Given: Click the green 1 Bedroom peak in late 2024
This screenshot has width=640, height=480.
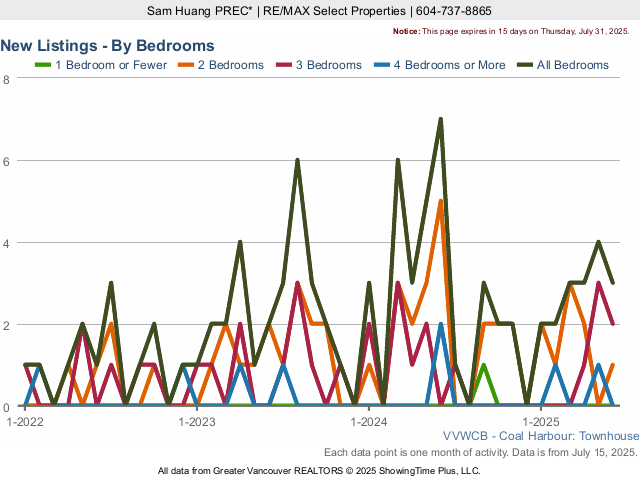Looking at the screenshot, I should pos(484,365).
